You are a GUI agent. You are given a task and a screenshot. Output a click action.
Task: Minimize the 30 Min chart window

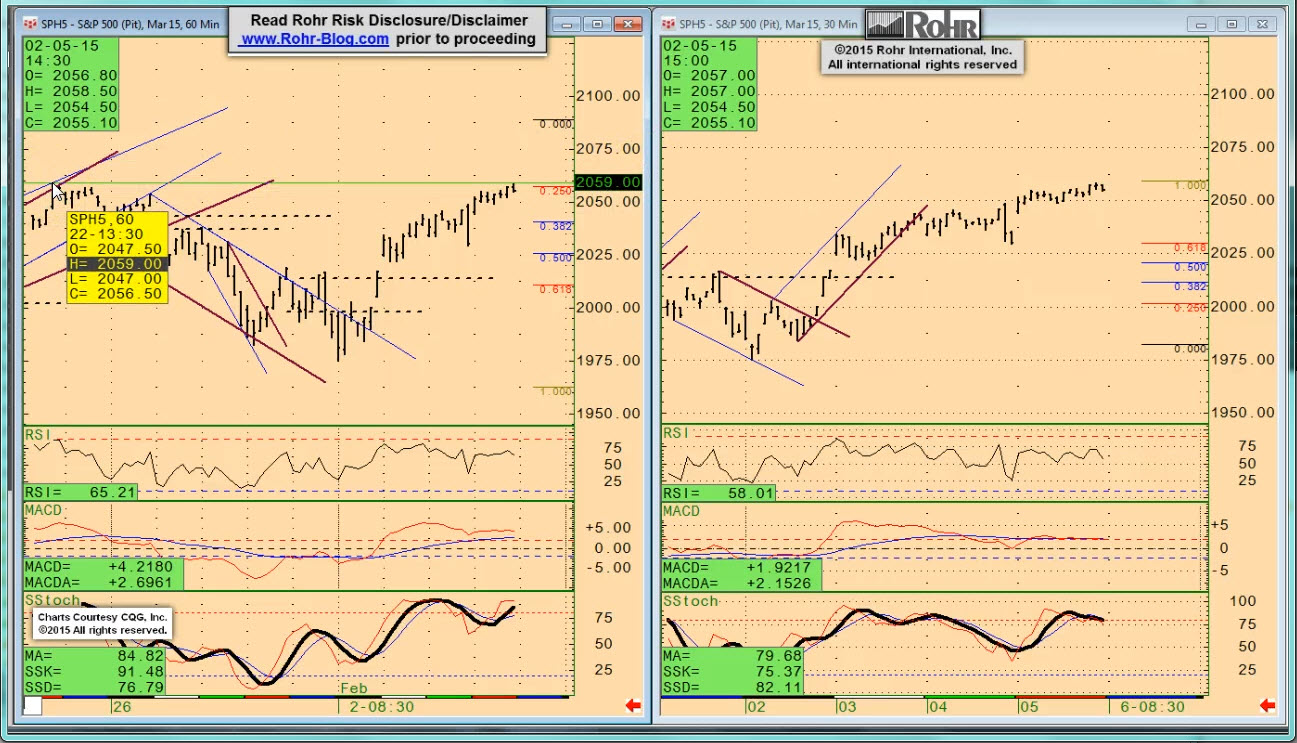click(x=1204, y=24)
